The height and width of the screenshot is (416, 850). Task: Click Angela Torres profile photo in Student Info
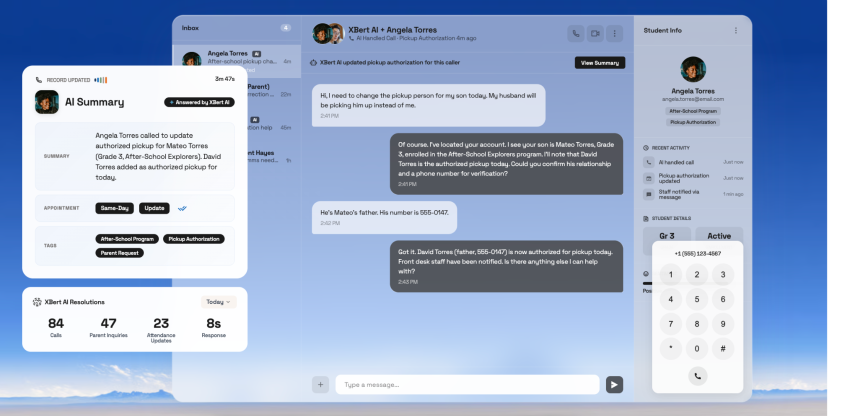693,69
